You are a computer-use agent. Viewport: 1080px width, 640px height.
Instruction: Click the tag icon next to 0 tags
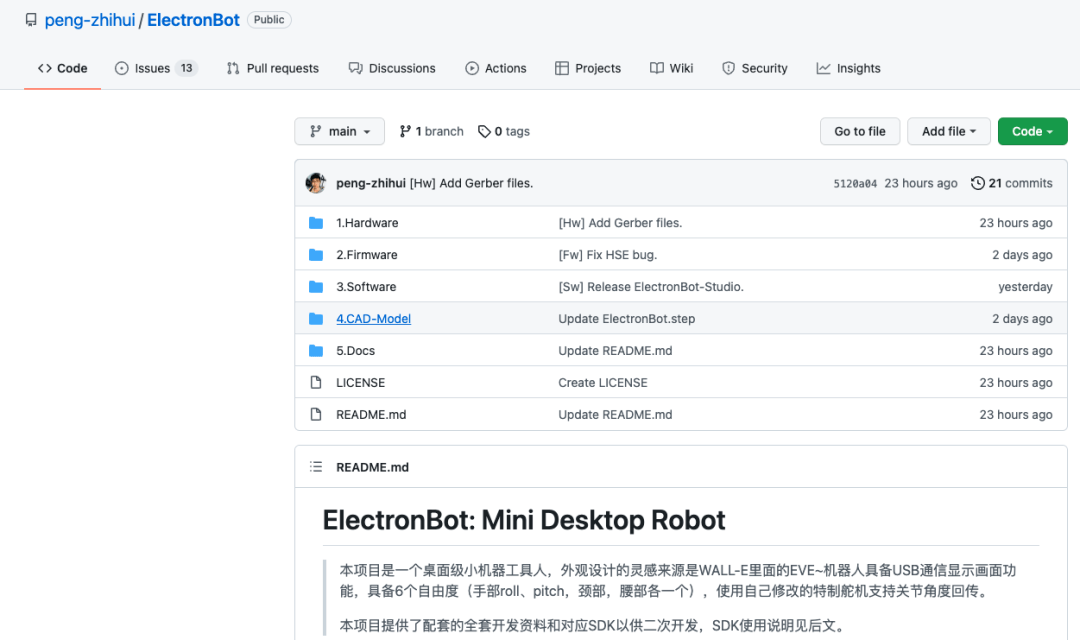click(x=484, y=132)
